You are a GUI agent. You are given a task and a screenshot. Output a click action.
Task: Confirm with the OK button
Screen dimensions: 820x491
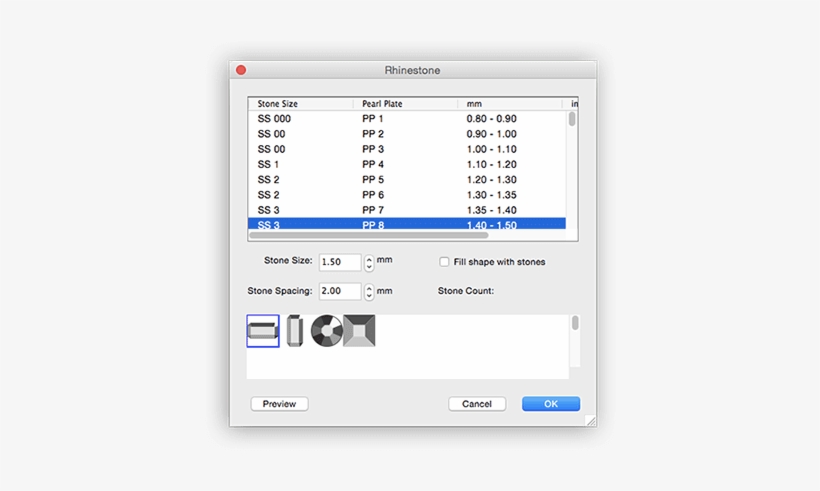551,404
